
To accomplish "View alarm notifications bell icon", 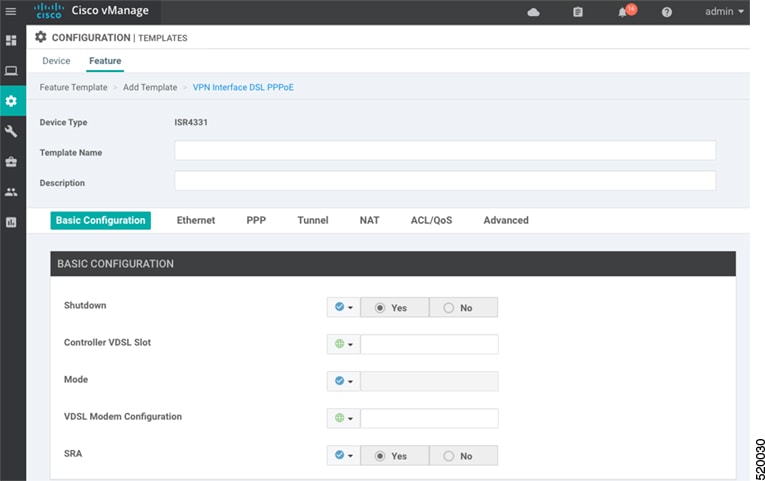I will pyautogui.click(x=623, y=12).
